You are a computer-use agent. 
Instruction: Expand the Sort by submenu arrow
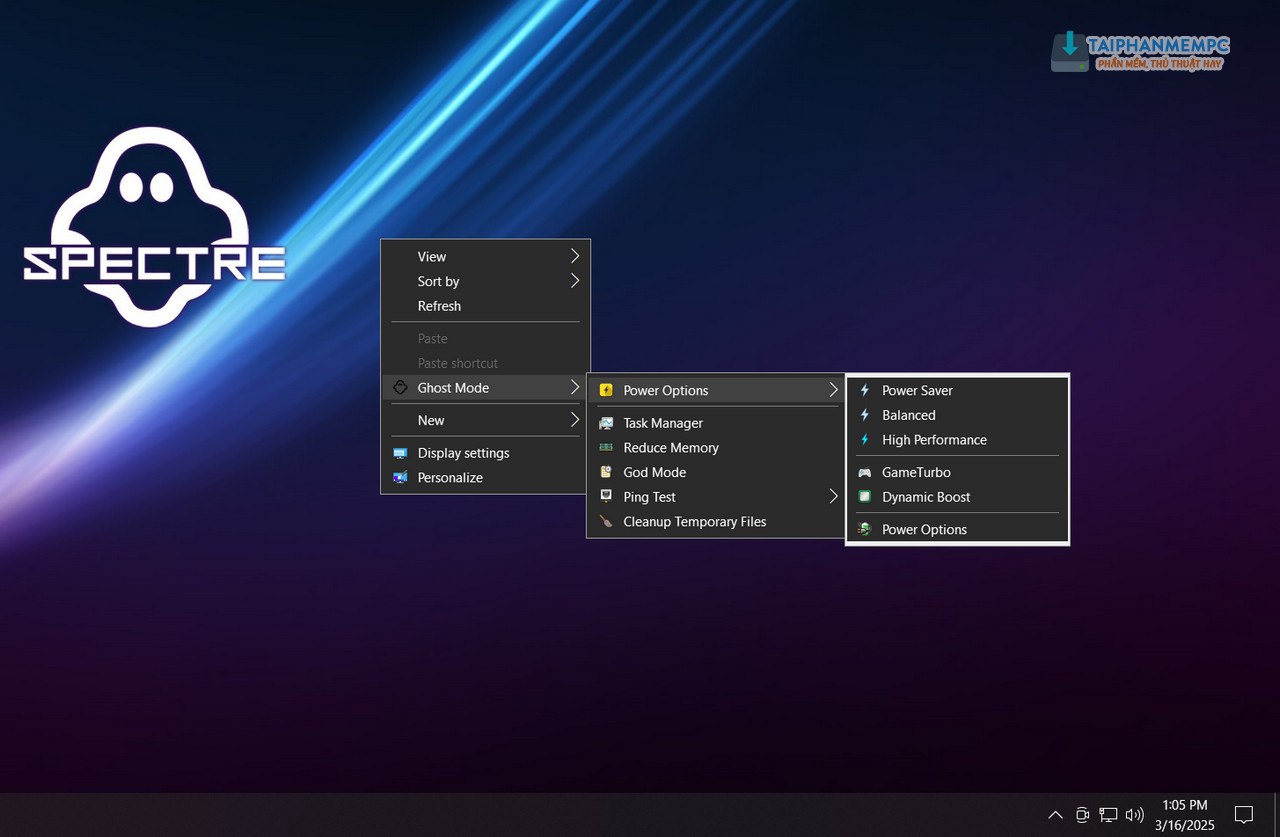tap(575, 282)
